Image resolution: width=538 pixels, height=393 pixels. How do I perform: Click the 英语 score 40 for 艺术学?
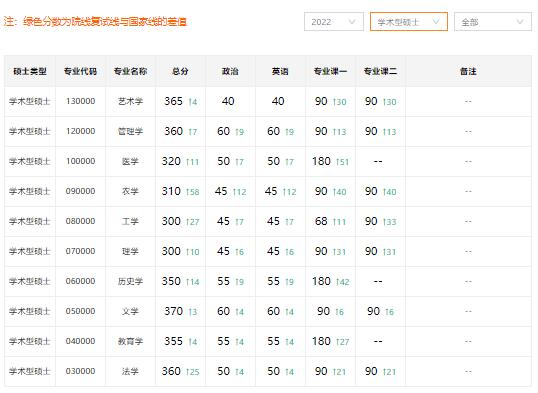[278, 101]
